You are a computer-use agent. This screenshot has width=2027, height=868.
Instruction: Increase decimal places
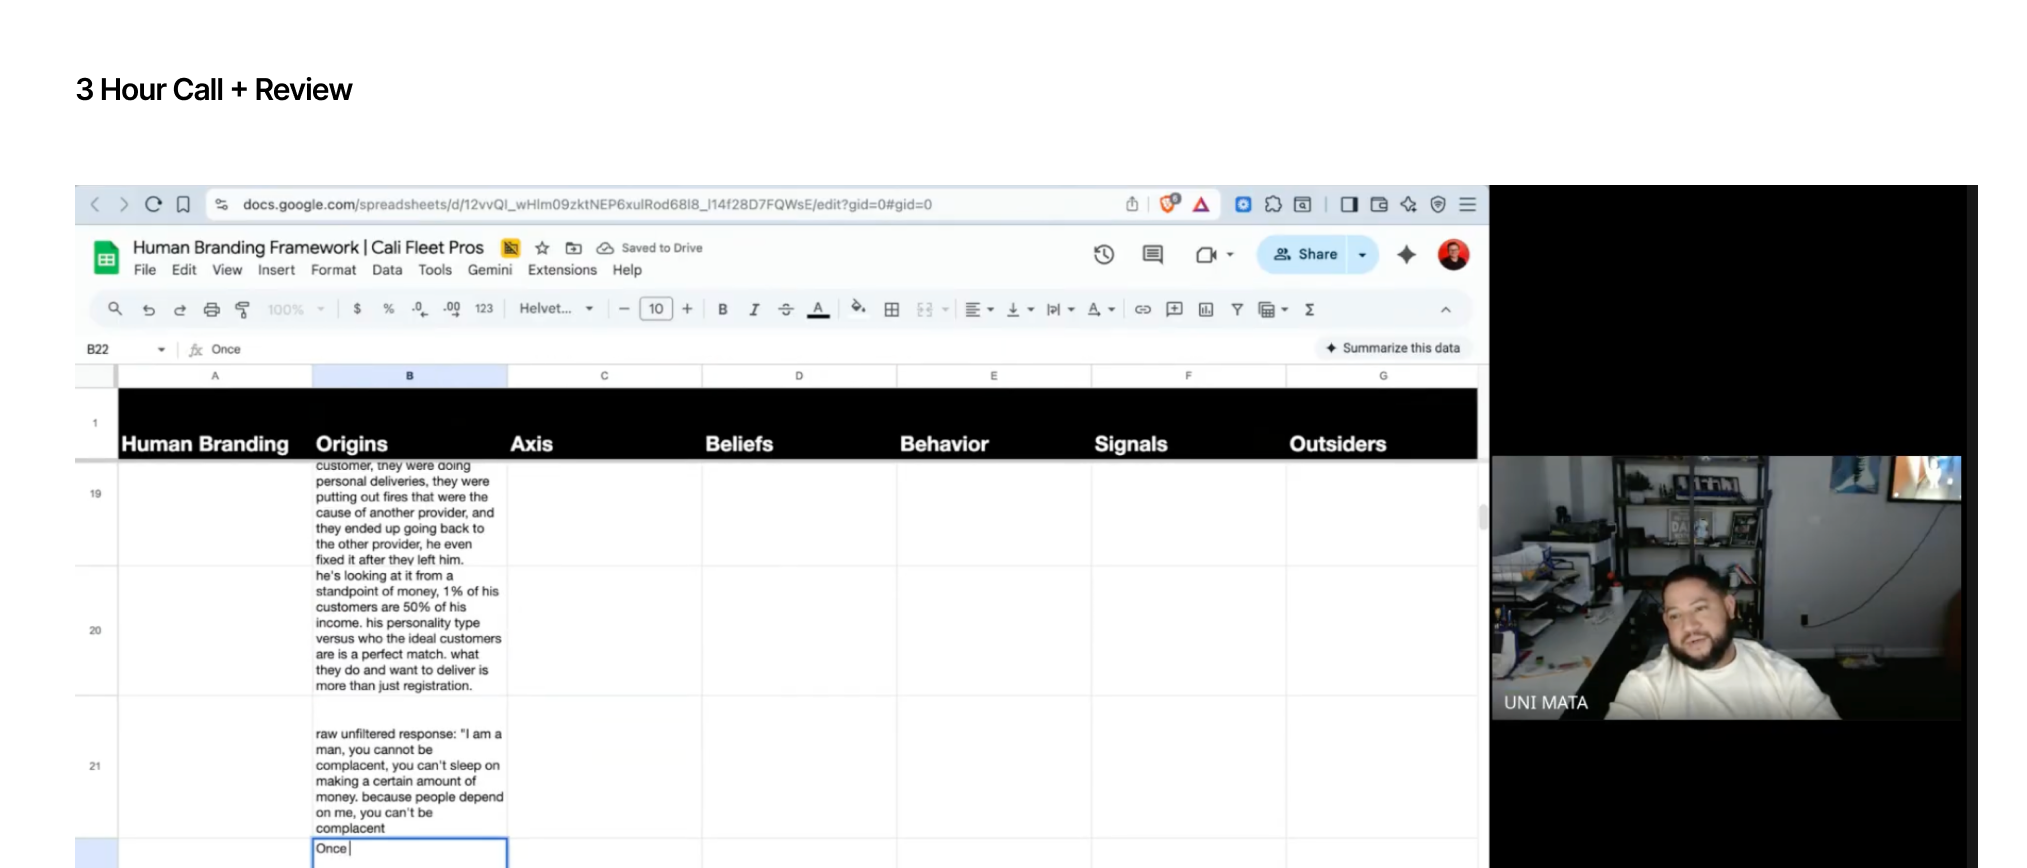pyautogui.click(x=452, y=309)
